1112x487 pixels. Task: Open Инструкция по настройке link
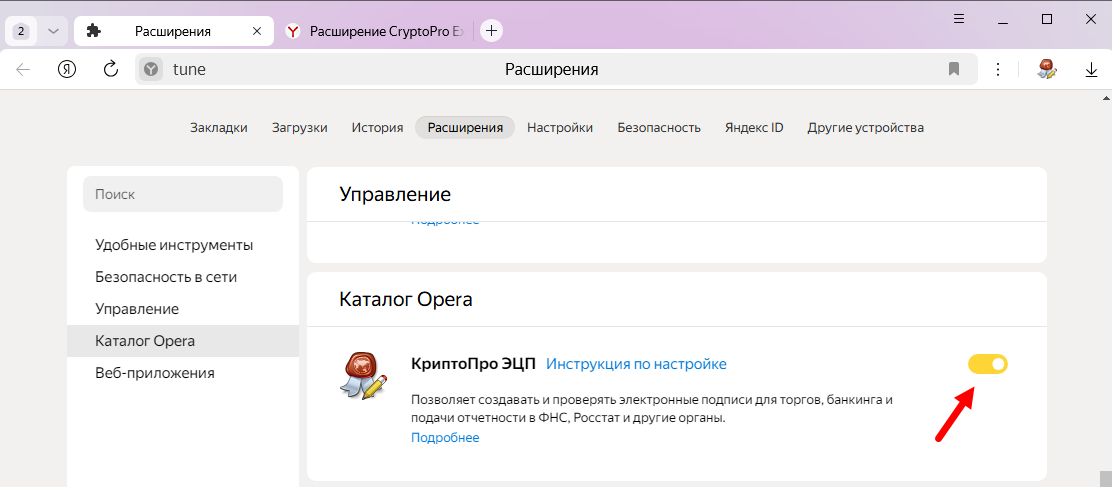click(636, 364)
